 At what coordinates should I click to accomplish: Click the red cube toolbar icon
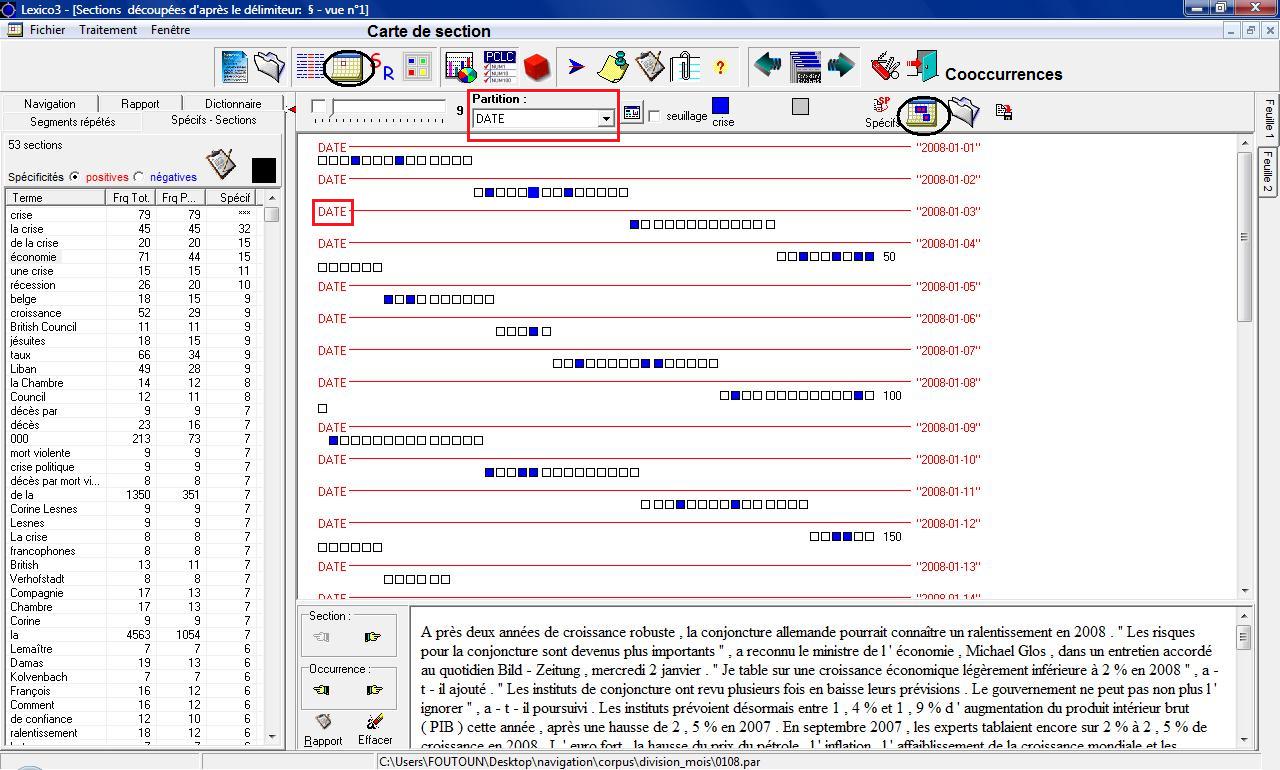(x=537, y=67)
